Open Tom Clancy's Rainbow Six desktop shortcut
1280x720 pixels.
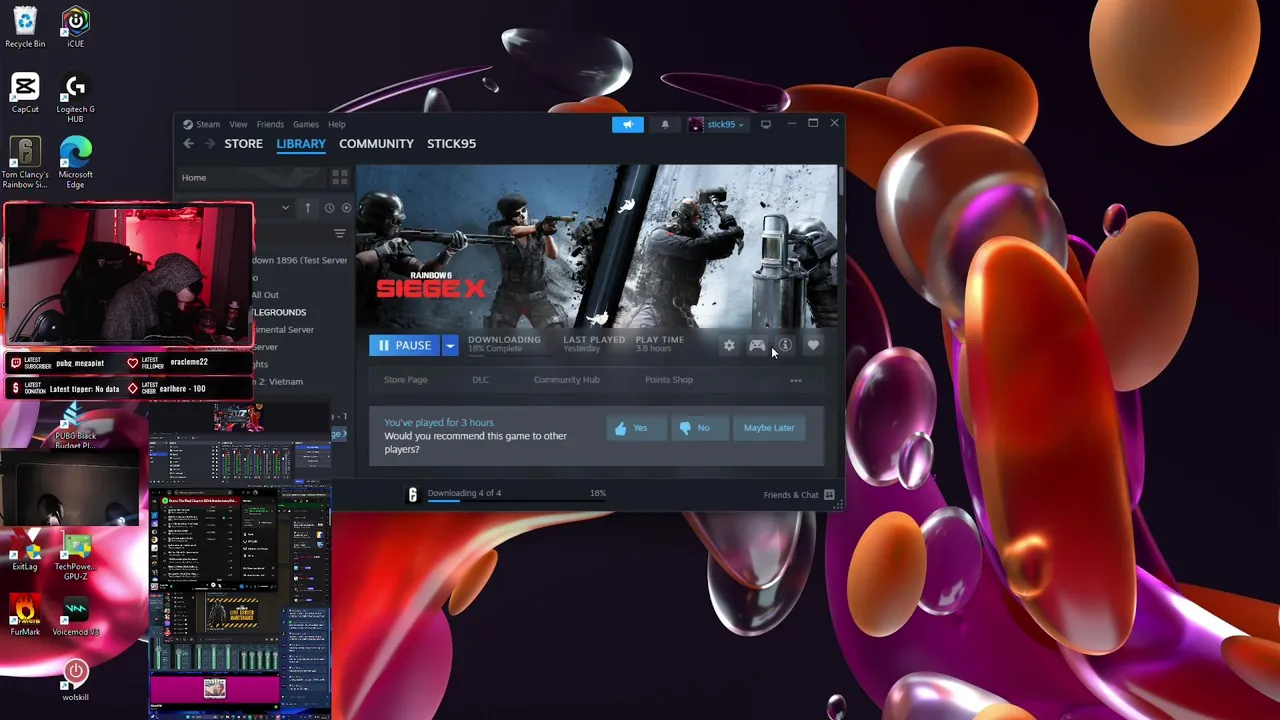[x=25, y=163]
